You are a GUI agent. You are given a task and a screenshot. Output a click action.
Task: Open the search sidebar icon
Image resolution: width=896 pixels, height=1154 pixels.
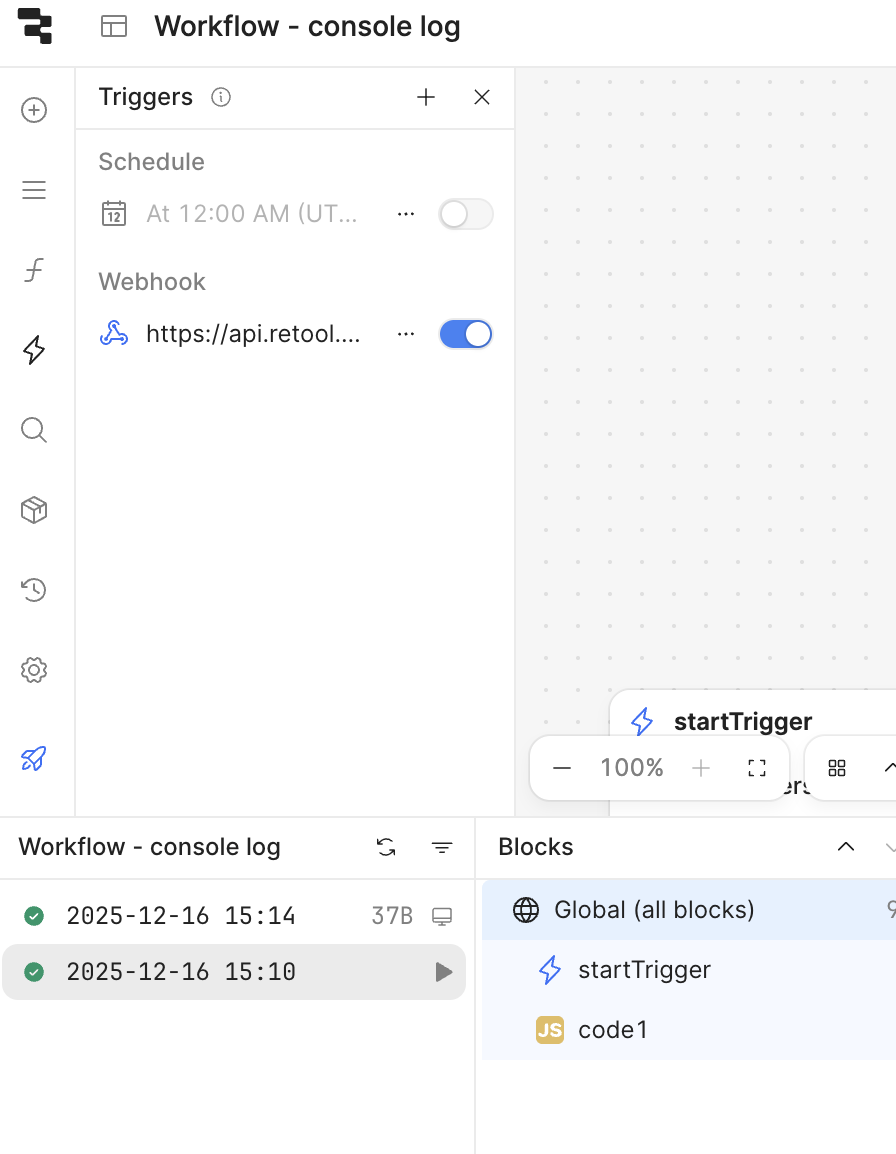(x=35, y=430)
